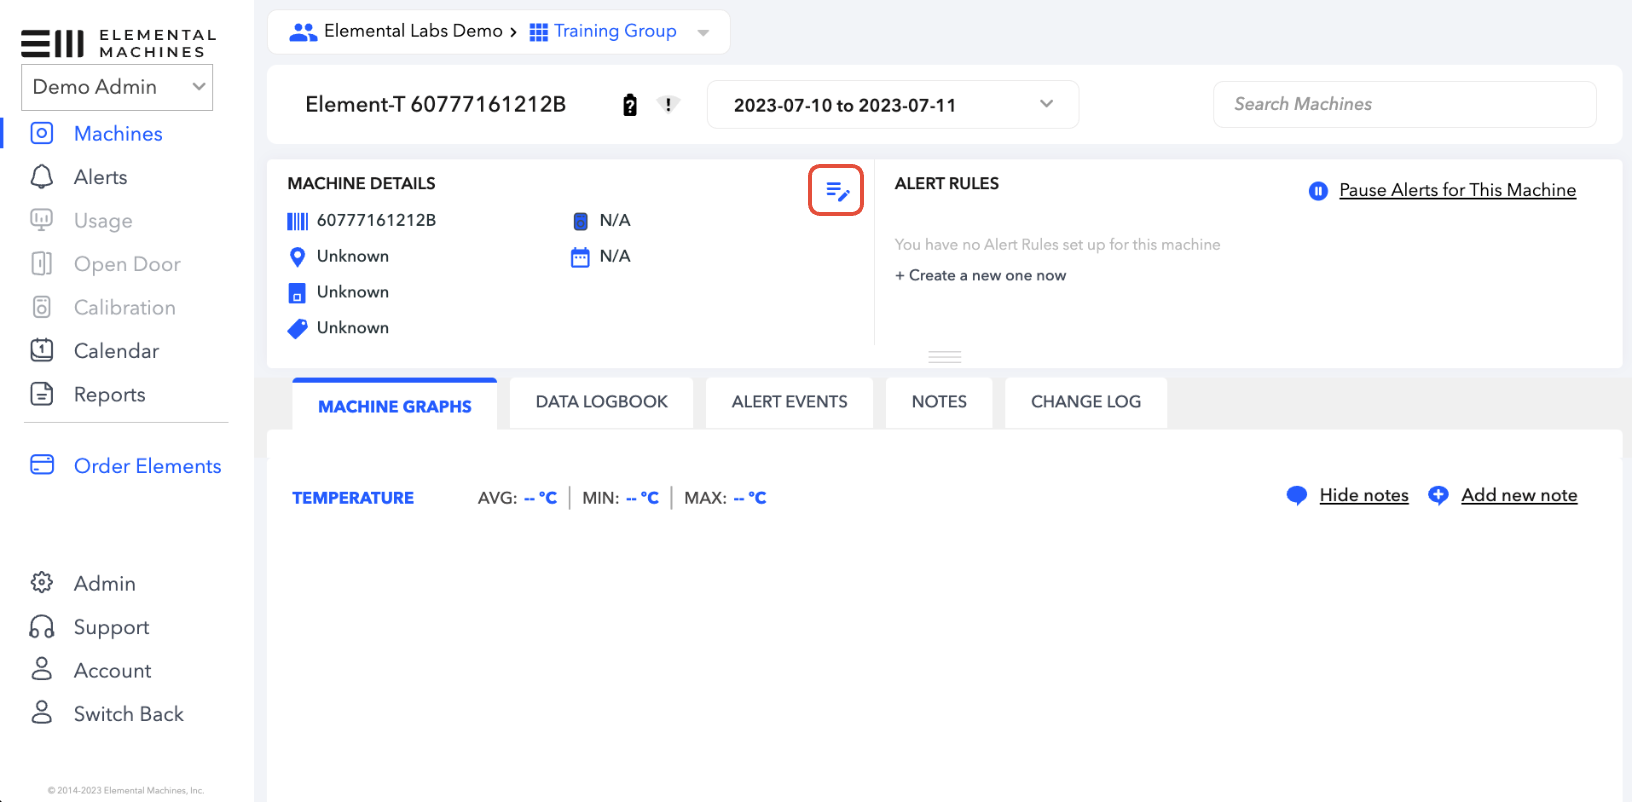Click the calendar icon beside N/A

pyautogui.click(x=580, y=257)
